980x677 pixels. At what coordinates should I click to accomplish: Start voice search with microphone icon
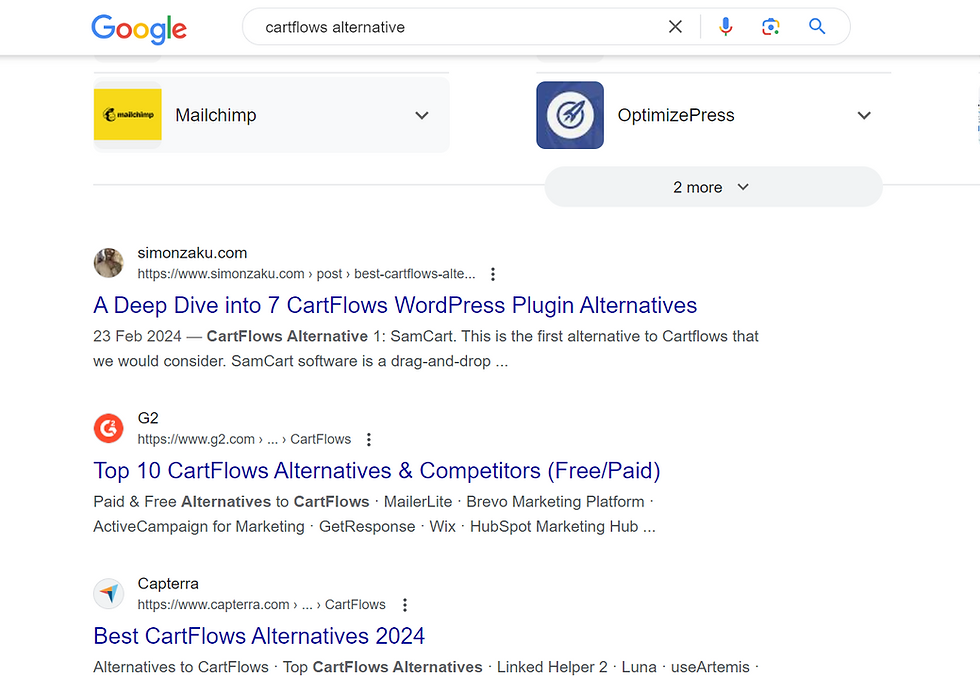pyautogui.click(x=726, y=27)
